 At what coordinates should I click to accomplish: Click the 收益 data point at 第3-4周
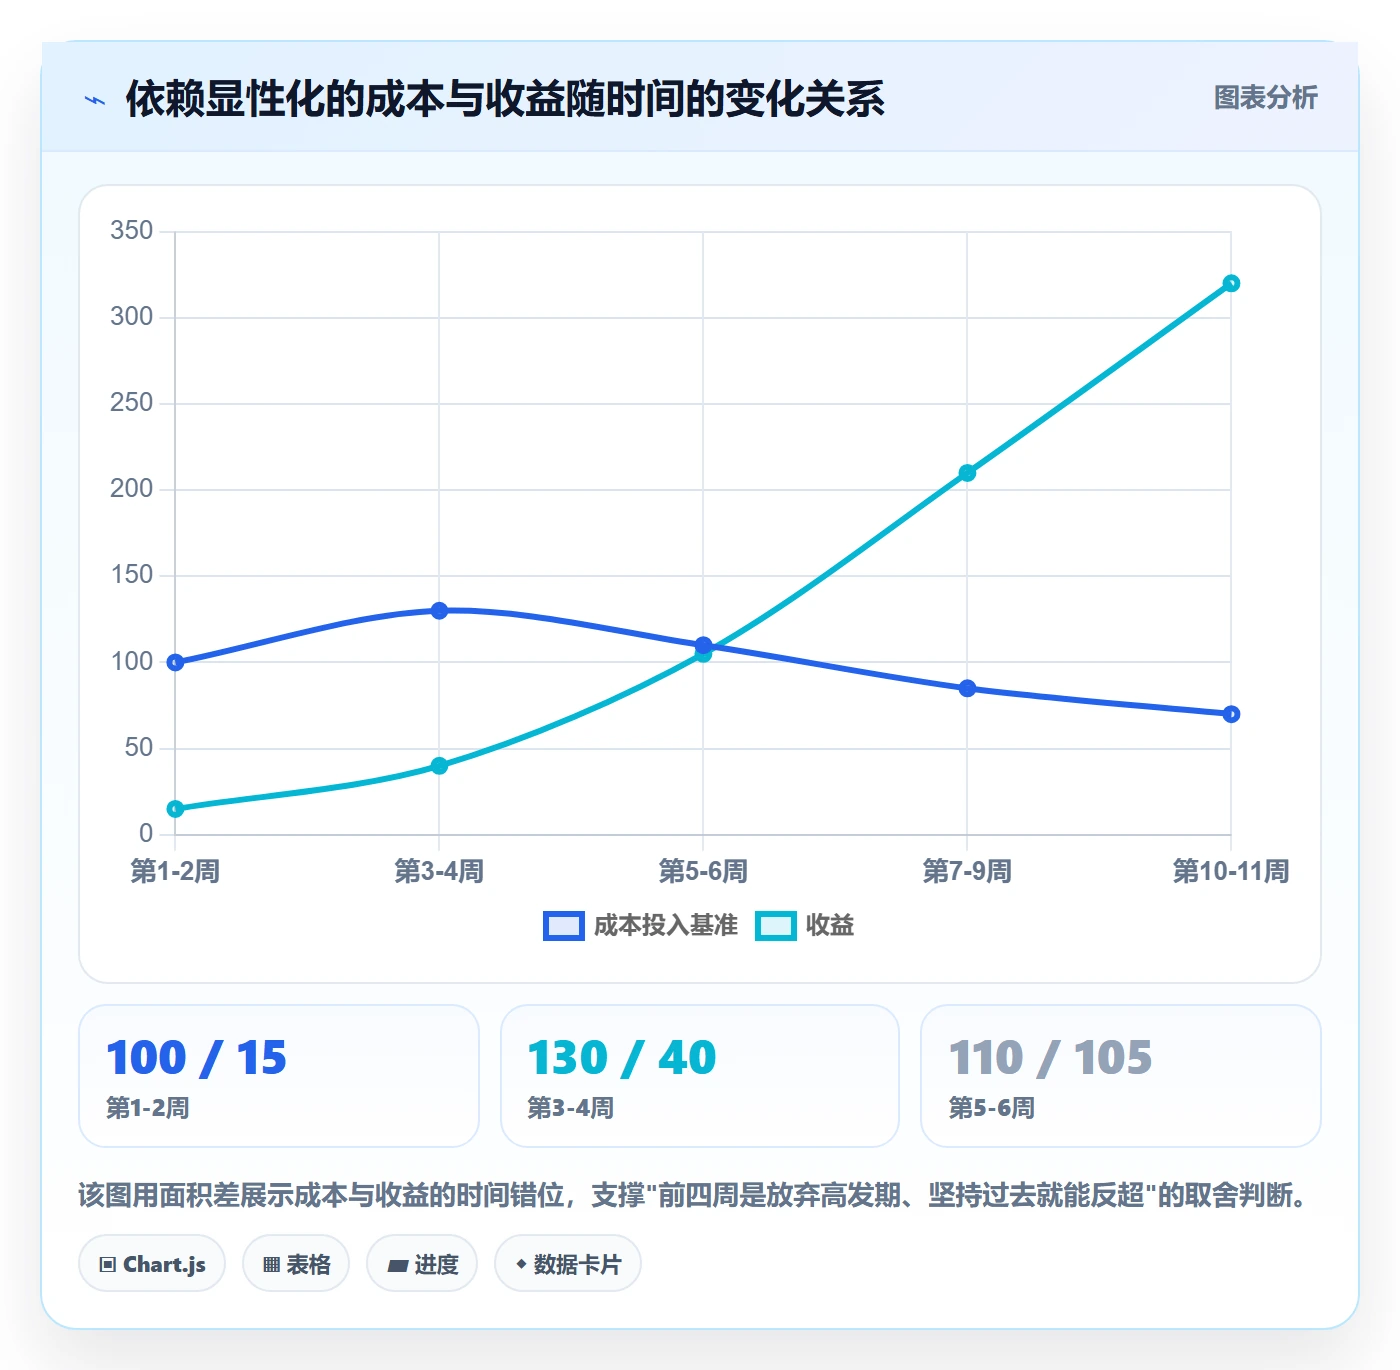pyautogui.click(x=439, y=766)
